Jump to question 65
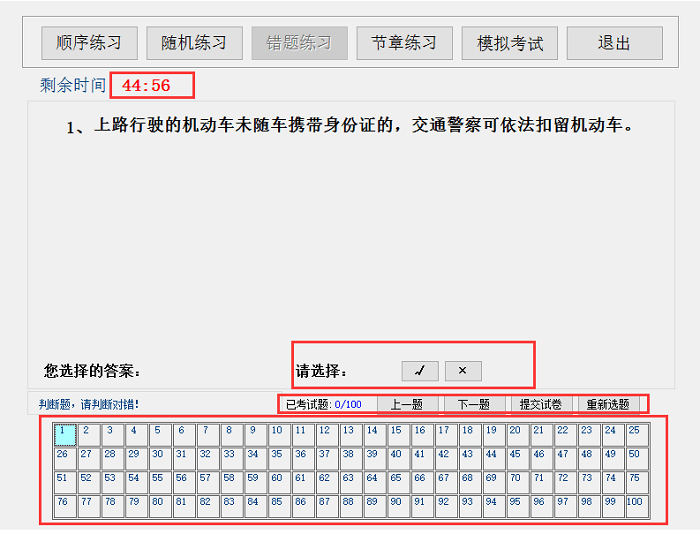Image resolution: width=700 pixels, height=534 pixels. pyautogui.click(x=399, y=483)
